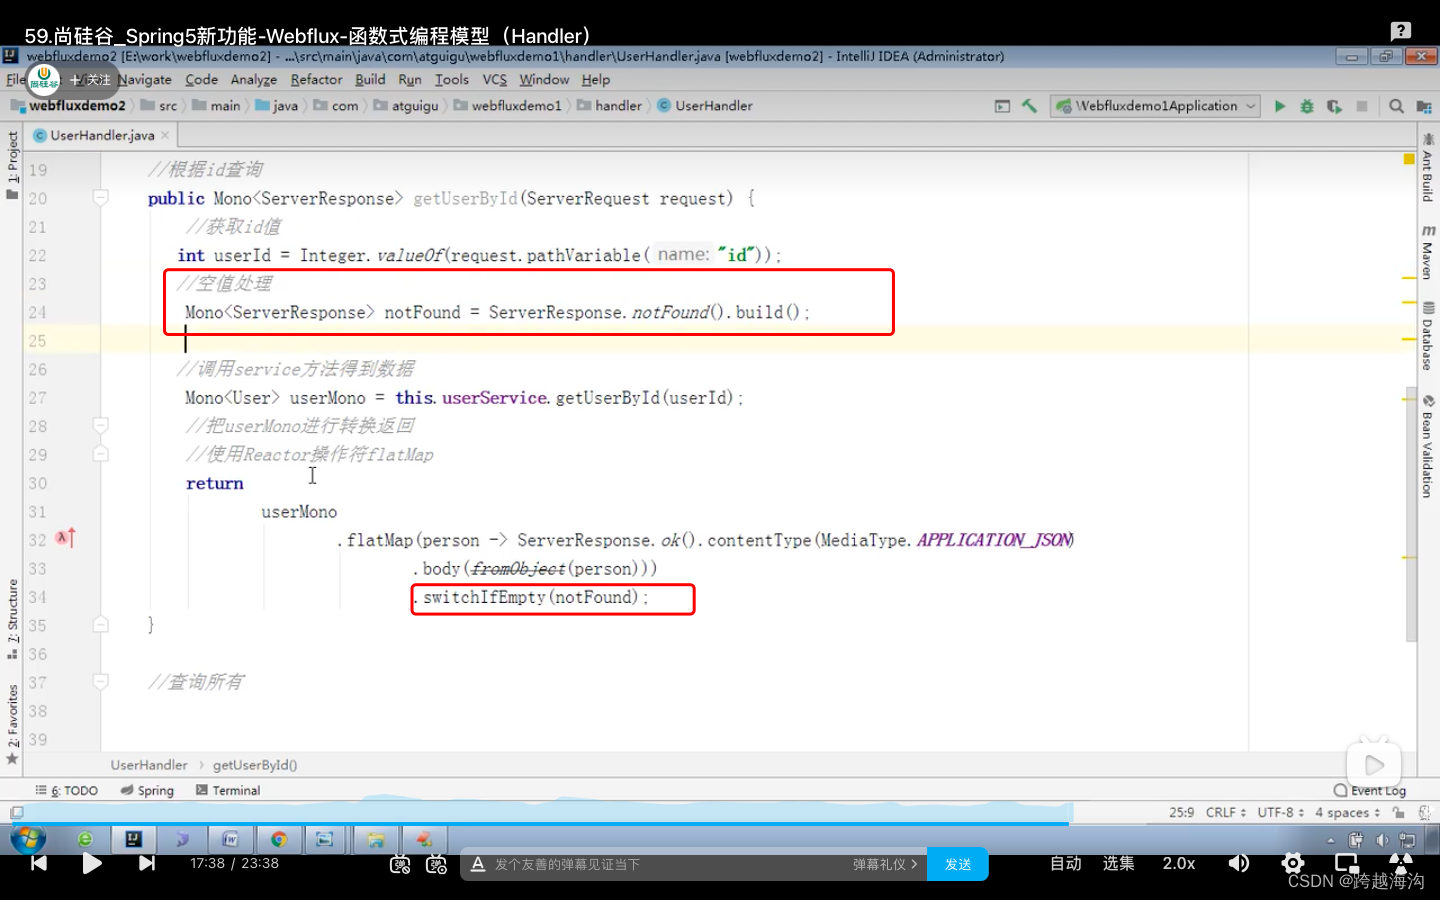Open the Help menu
The height and width of the screenshot is (900, 1440).
click(595, 80)
